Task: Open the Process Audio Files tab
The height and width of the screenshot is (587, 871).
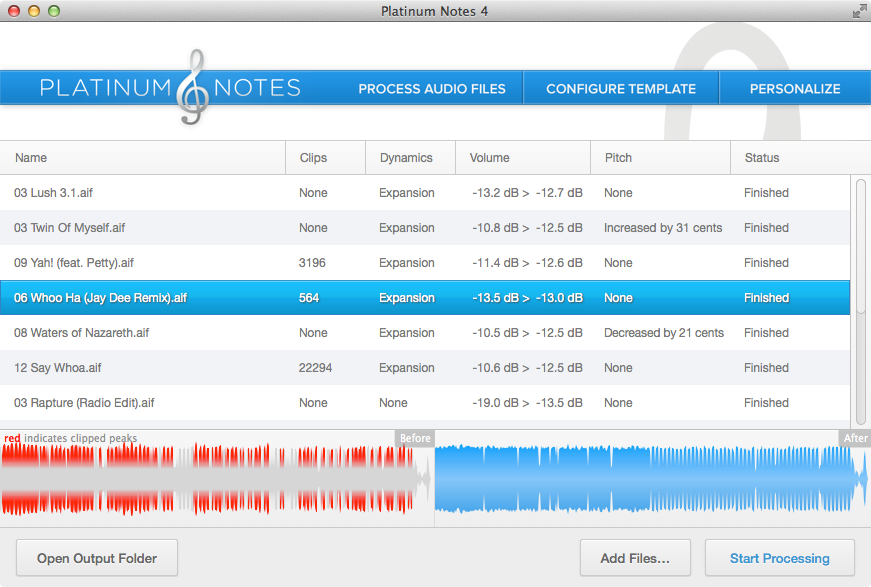Action: [432, 89]
